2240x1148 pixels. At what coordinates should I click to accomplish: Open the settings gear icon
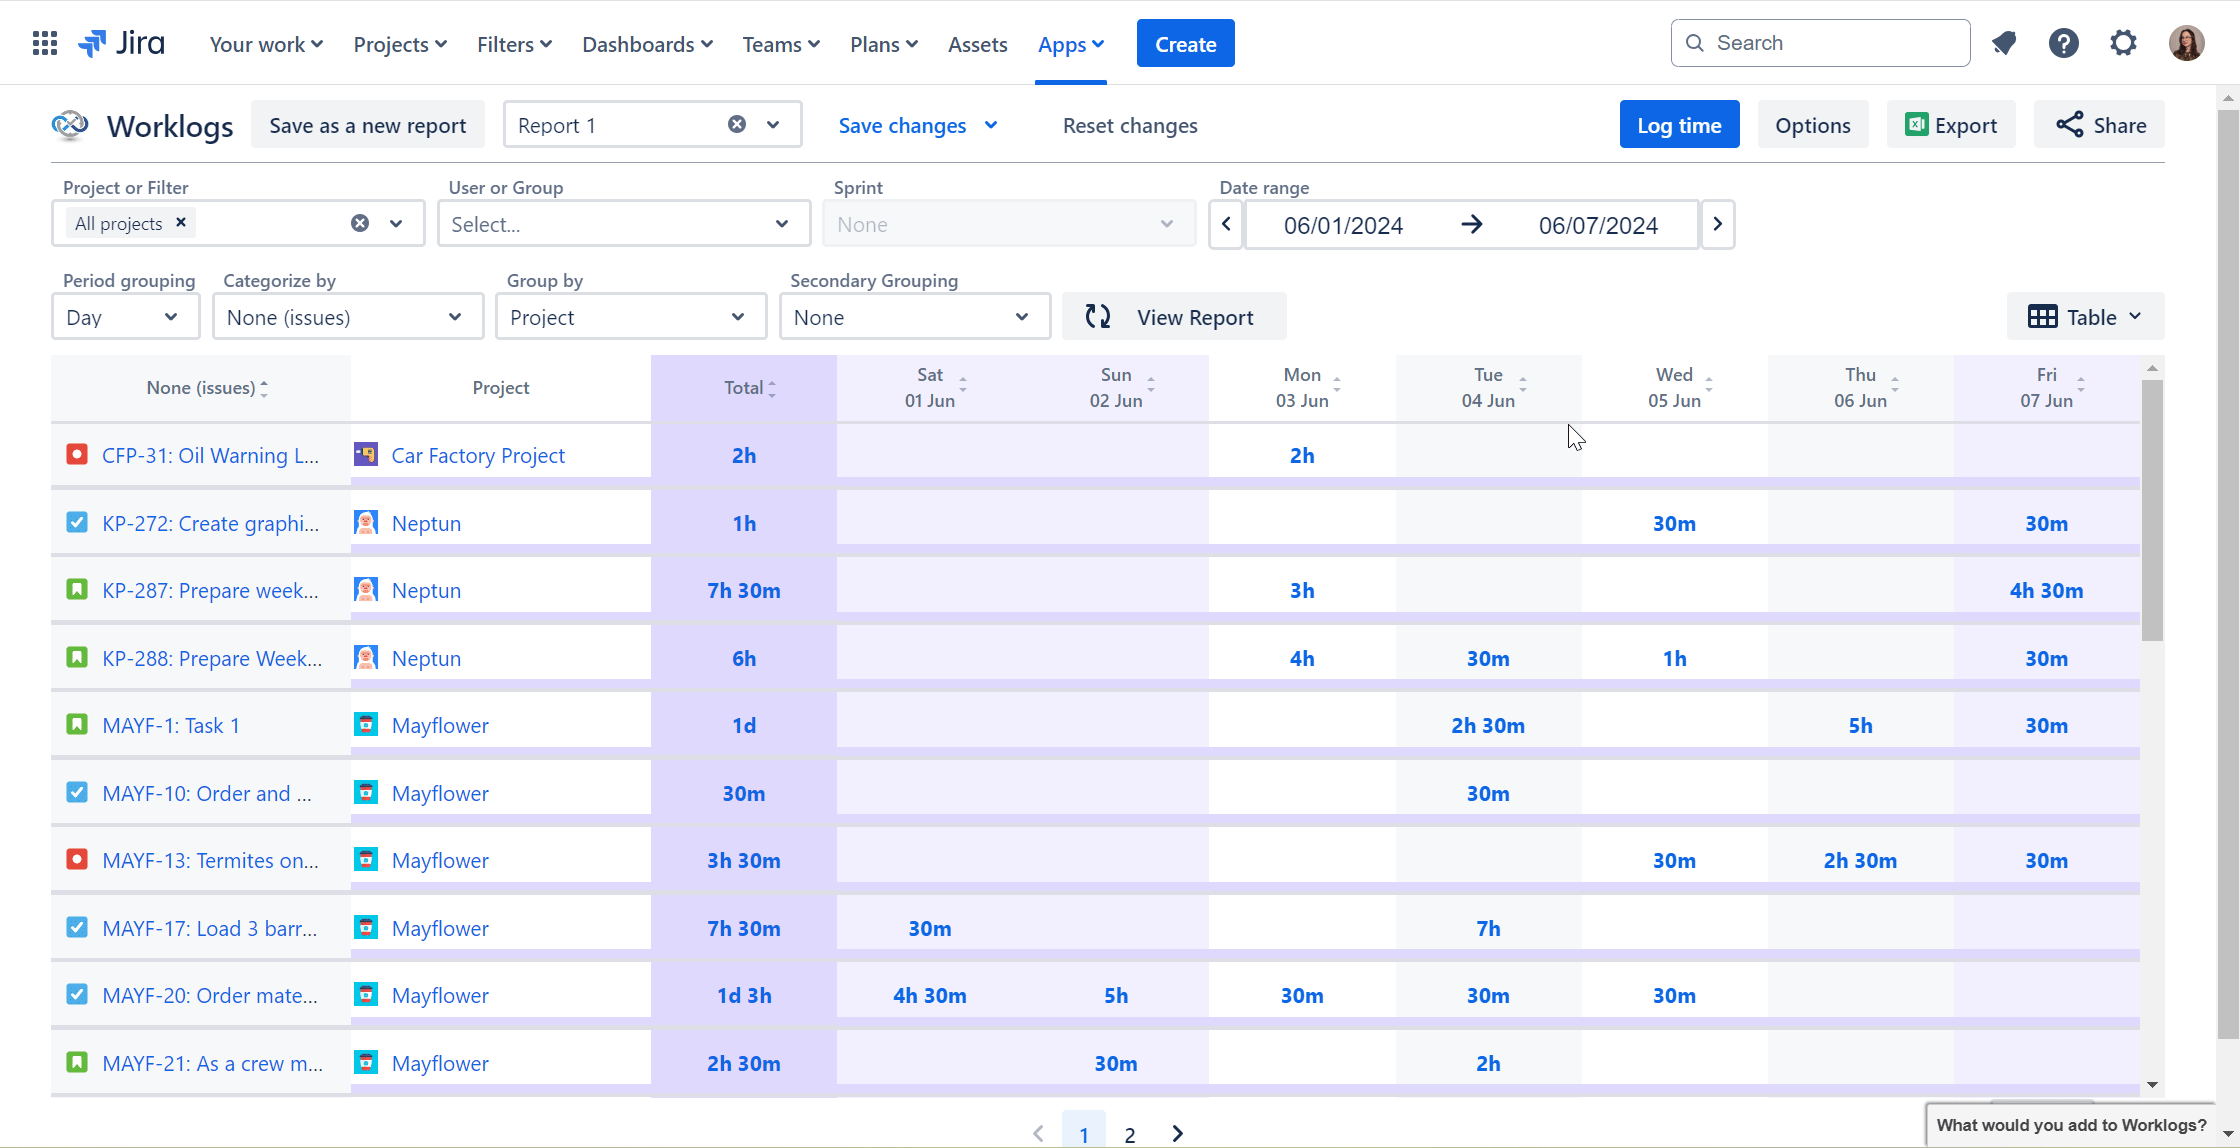click(2123, 43)
